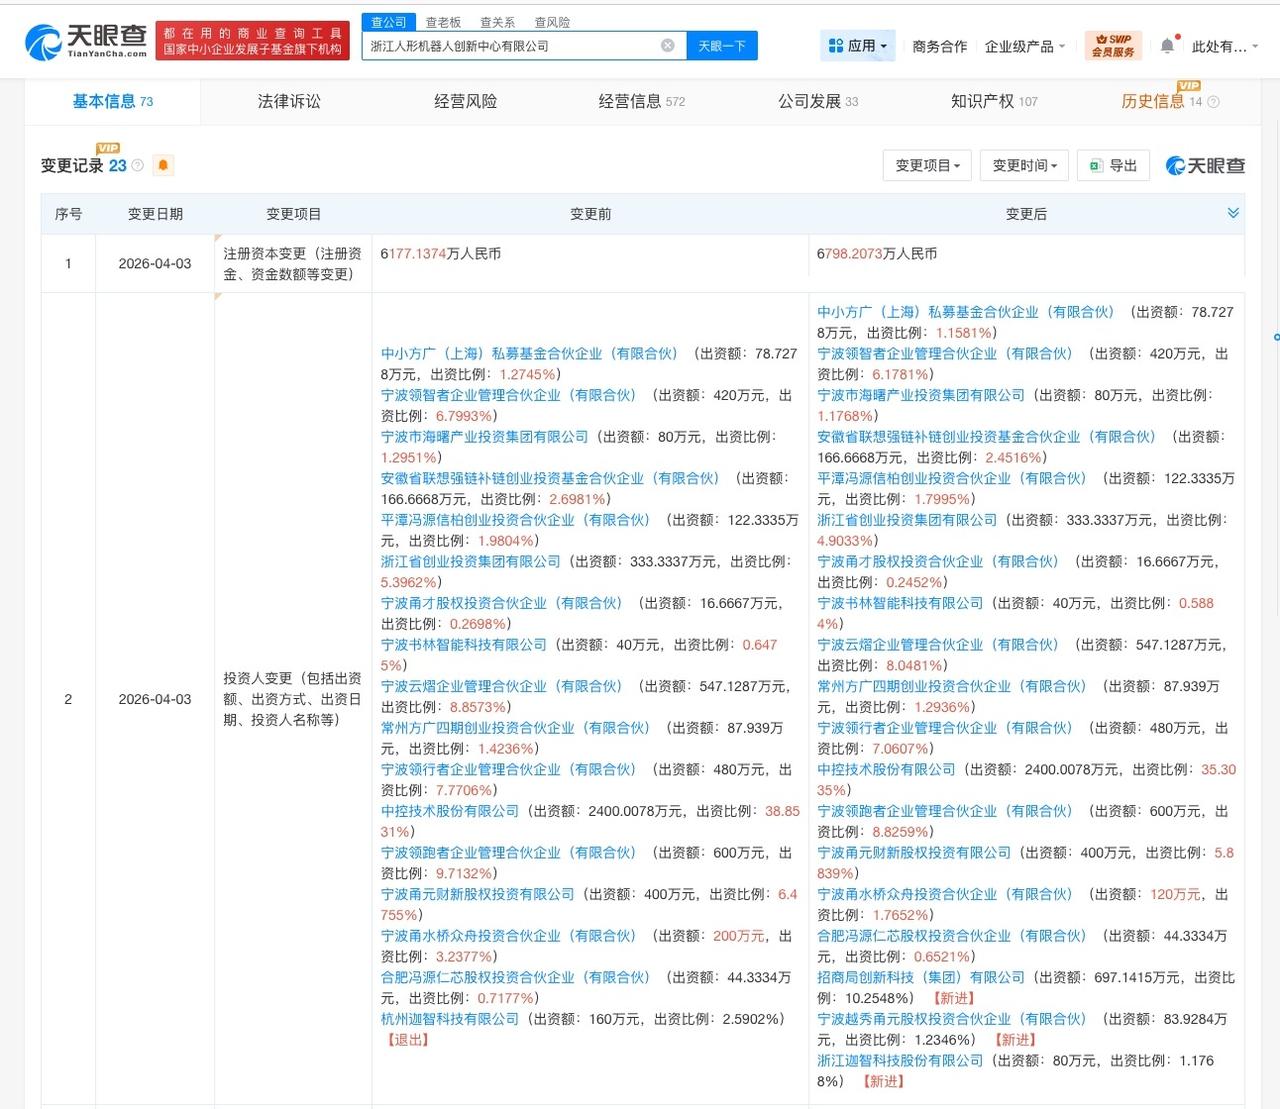1280x1109 pixels.
Task: Clear the search field with the X icon
Action: [668, 46]
